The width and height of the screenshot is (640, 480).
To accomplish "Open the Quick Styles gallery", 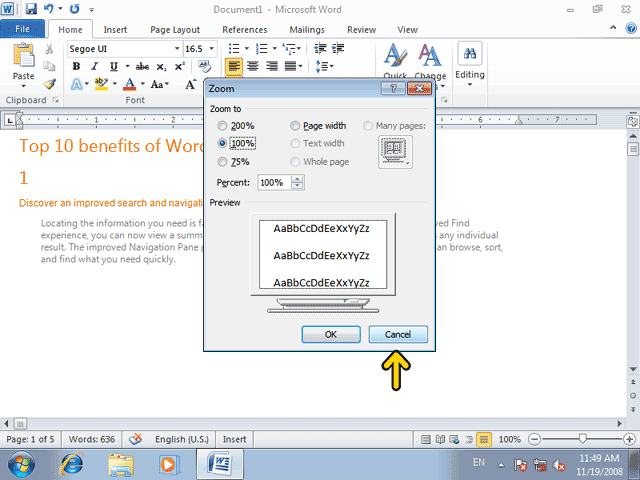I will (x=395, y=60).
